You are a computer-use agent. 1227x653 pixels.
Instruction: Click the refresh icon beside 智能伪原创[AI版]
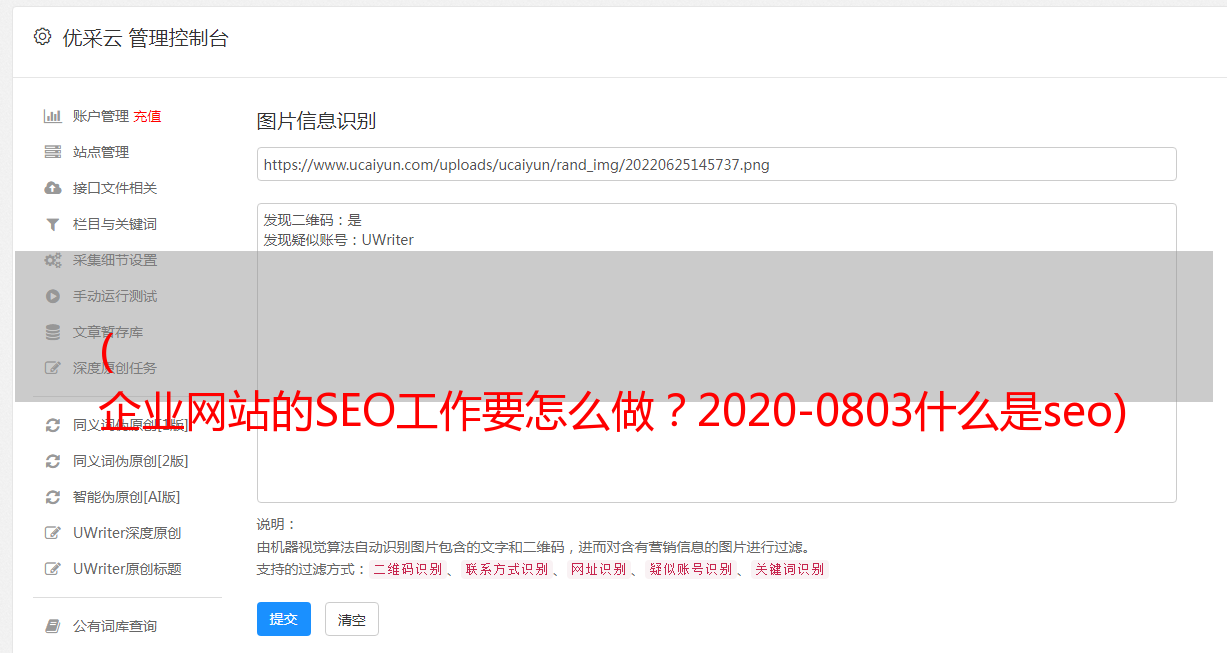click(x=53, y=497)
